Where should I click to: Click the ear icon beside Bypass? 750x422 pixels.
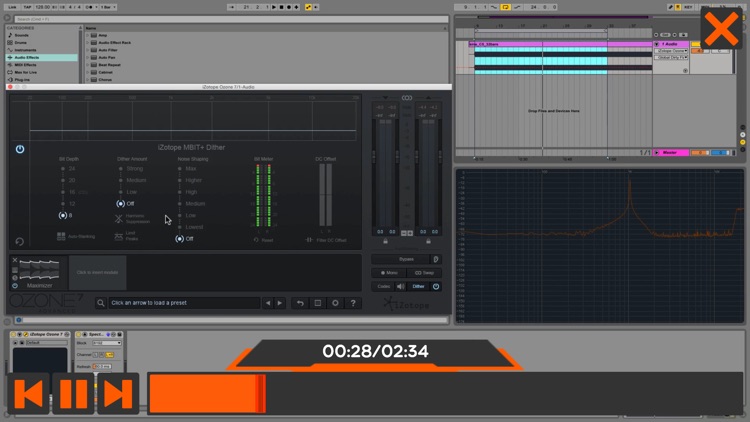click(x=436, y=259)
